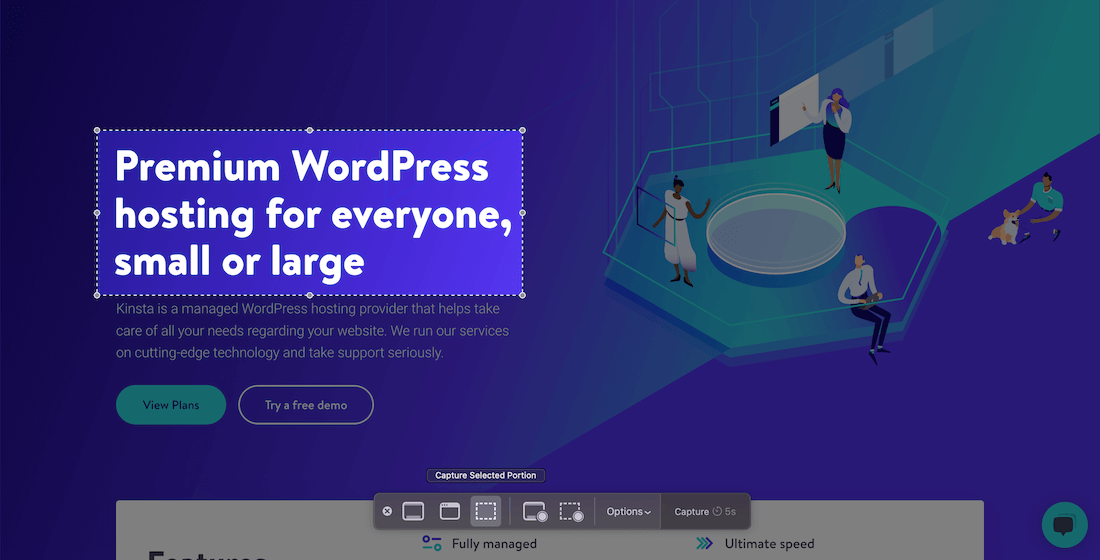Open the live chat widget
The image size is (1100, 560).
click(x=1064, y=525)
